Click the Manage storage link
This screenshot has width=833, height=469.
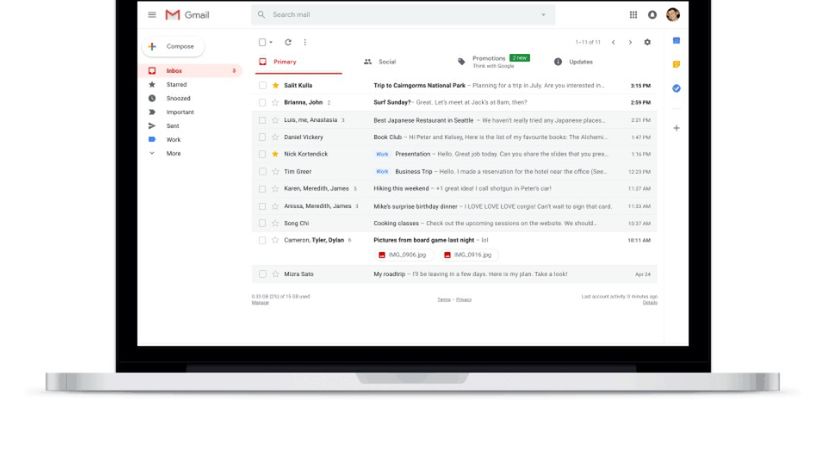pos(260,303)
